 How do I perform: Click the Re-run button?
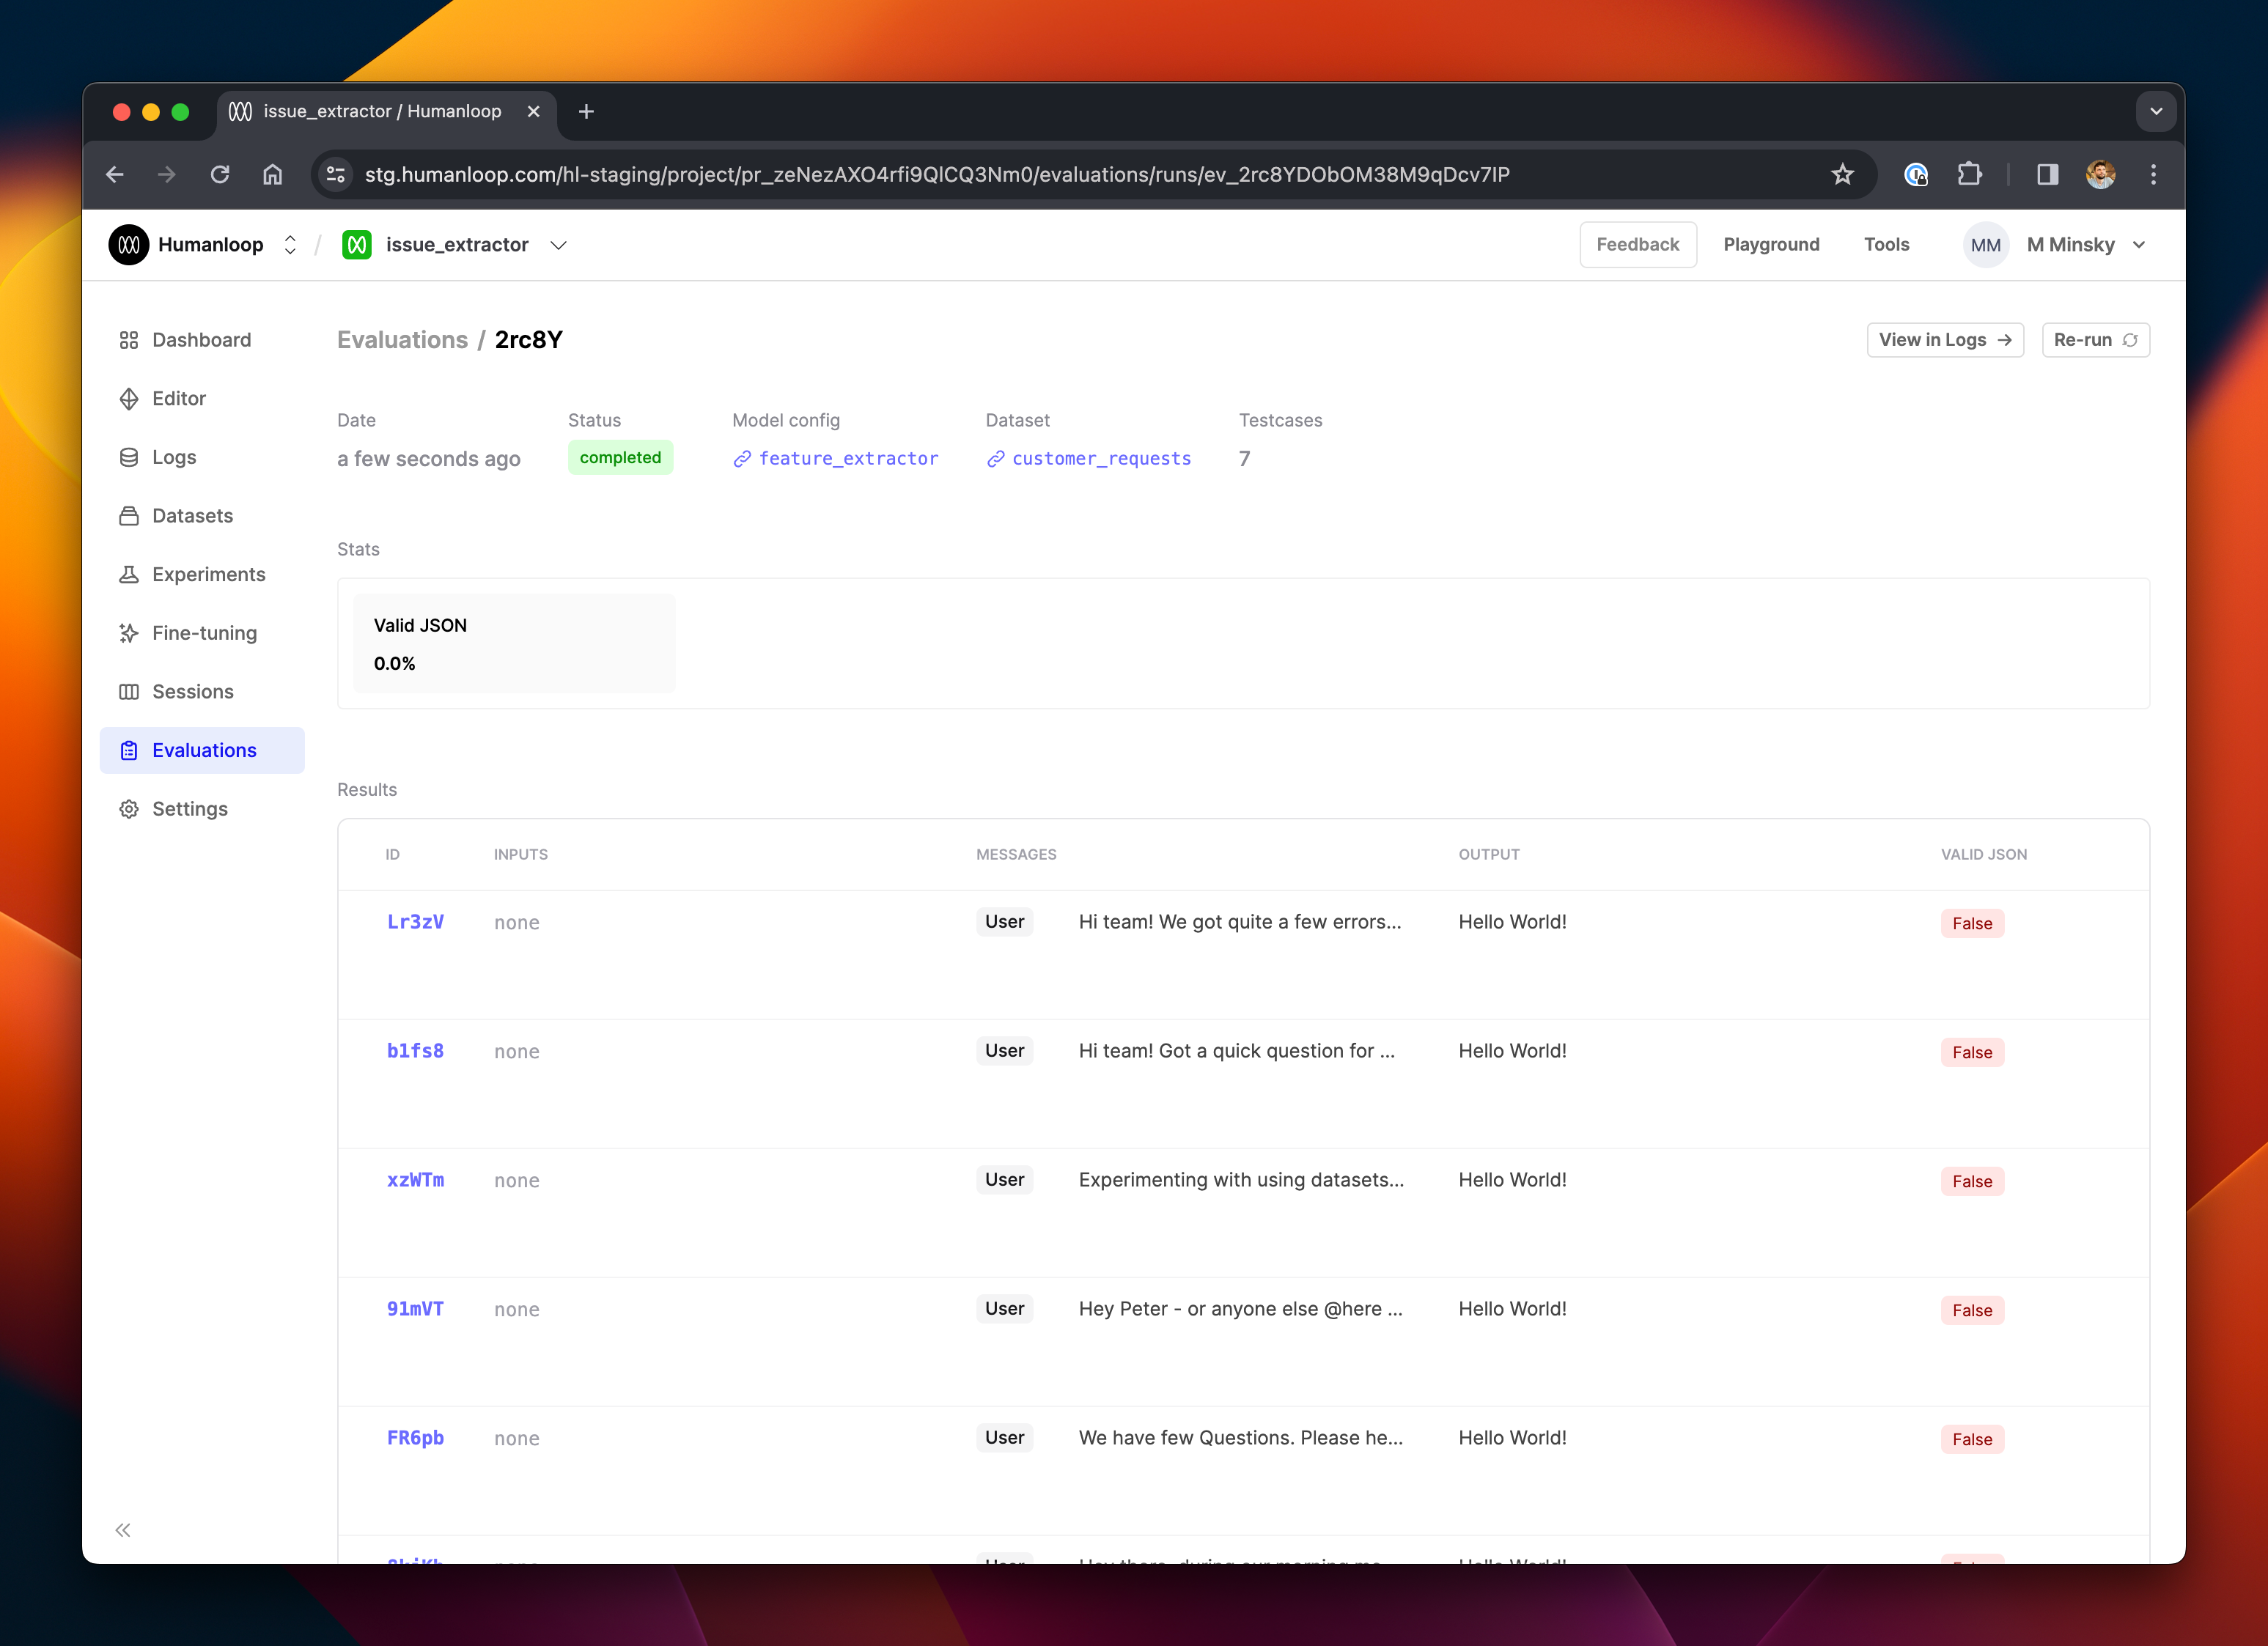coord(2095,340)
